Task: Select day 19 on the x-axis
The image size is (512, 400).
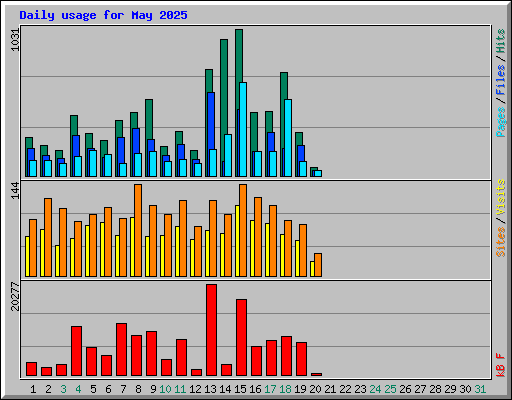Action: point(300,389)
